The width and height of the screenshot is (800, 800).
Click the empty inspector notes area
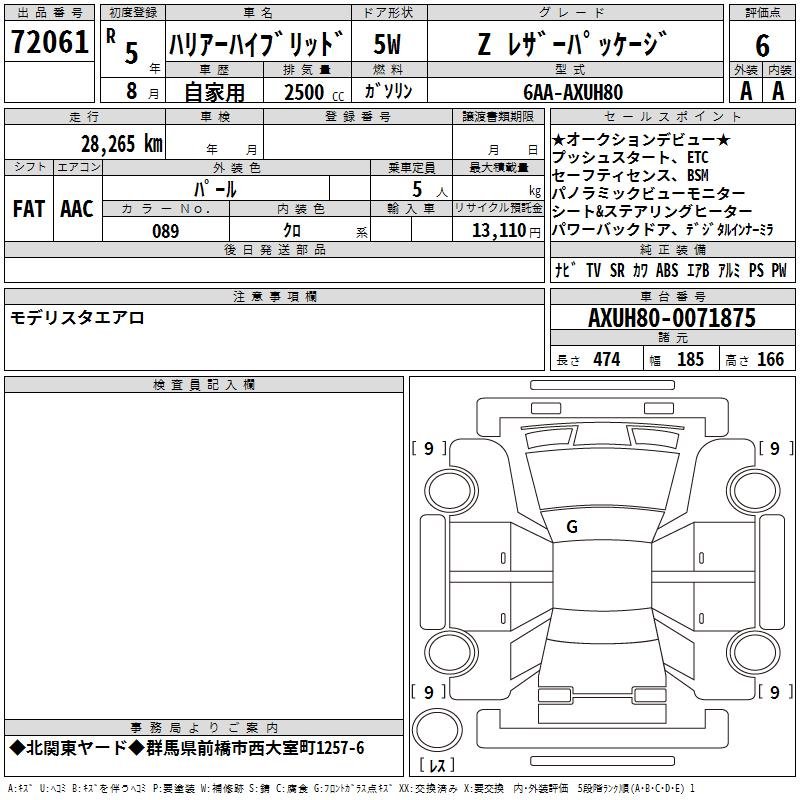tap(204, 556)
